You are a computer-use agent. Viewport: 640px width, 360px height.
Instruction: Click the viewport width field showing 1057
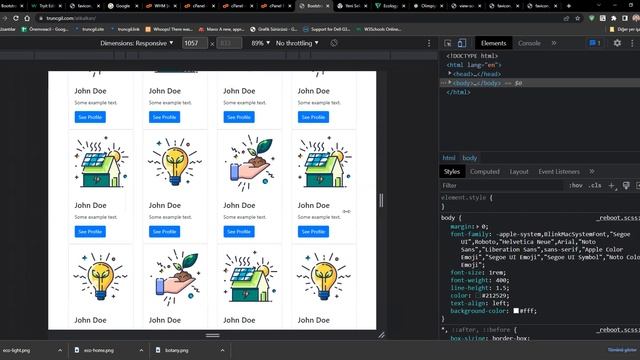195,43
